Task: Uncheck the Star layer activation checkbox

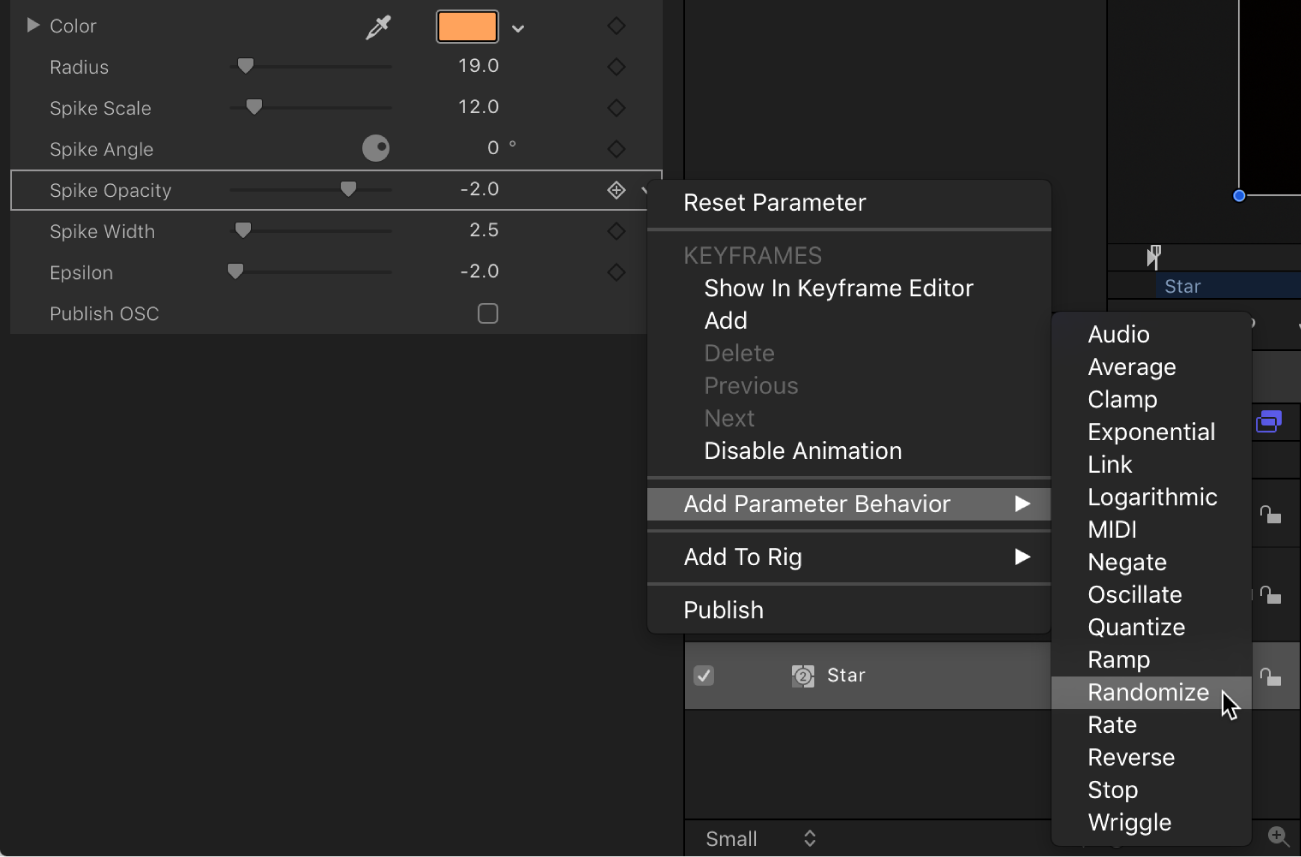Action: point(703,676)
